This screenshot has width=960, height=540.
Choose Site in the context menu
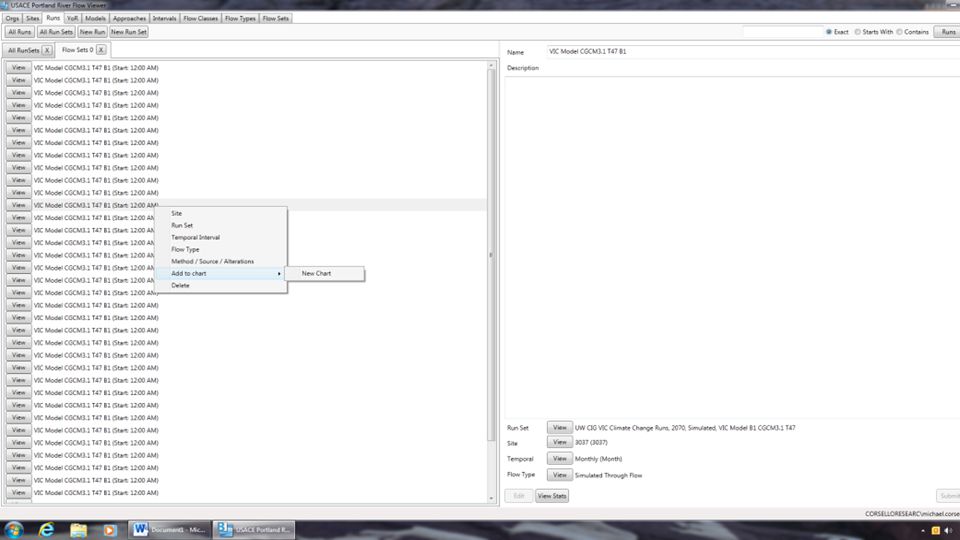click(x=220, y=213)
